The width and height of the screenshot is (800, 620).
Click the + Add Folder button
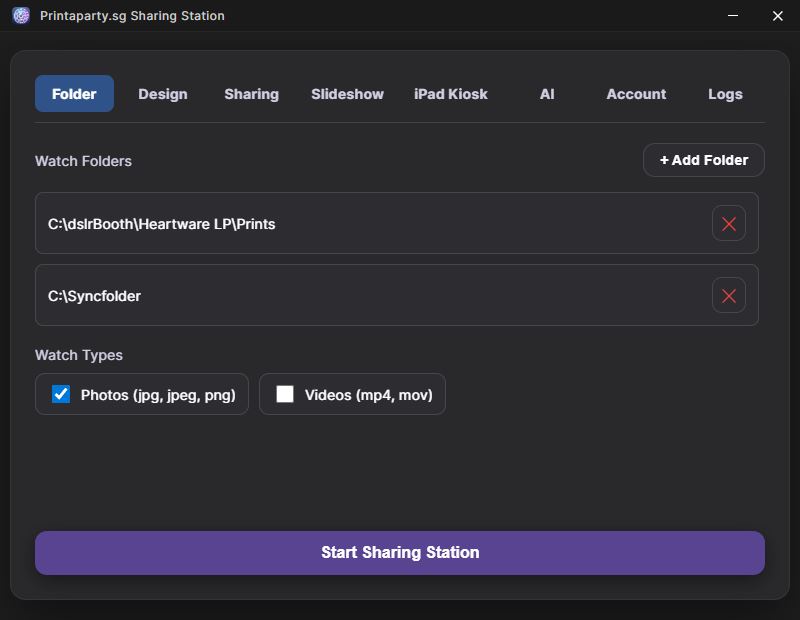(x=703, y=160)
